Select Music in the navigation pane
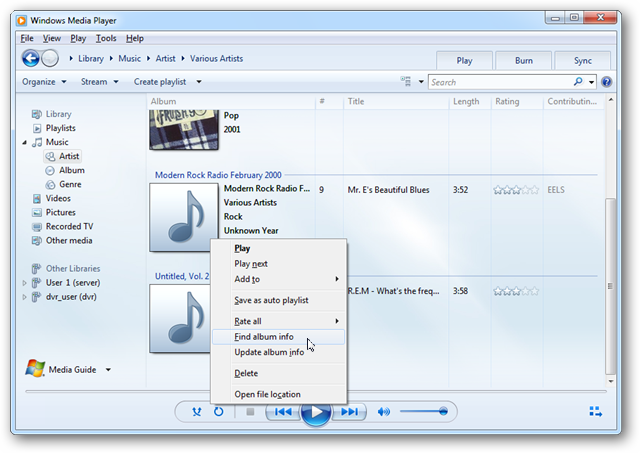This screenshot has width=640, height=453. (x=57, y=142)
